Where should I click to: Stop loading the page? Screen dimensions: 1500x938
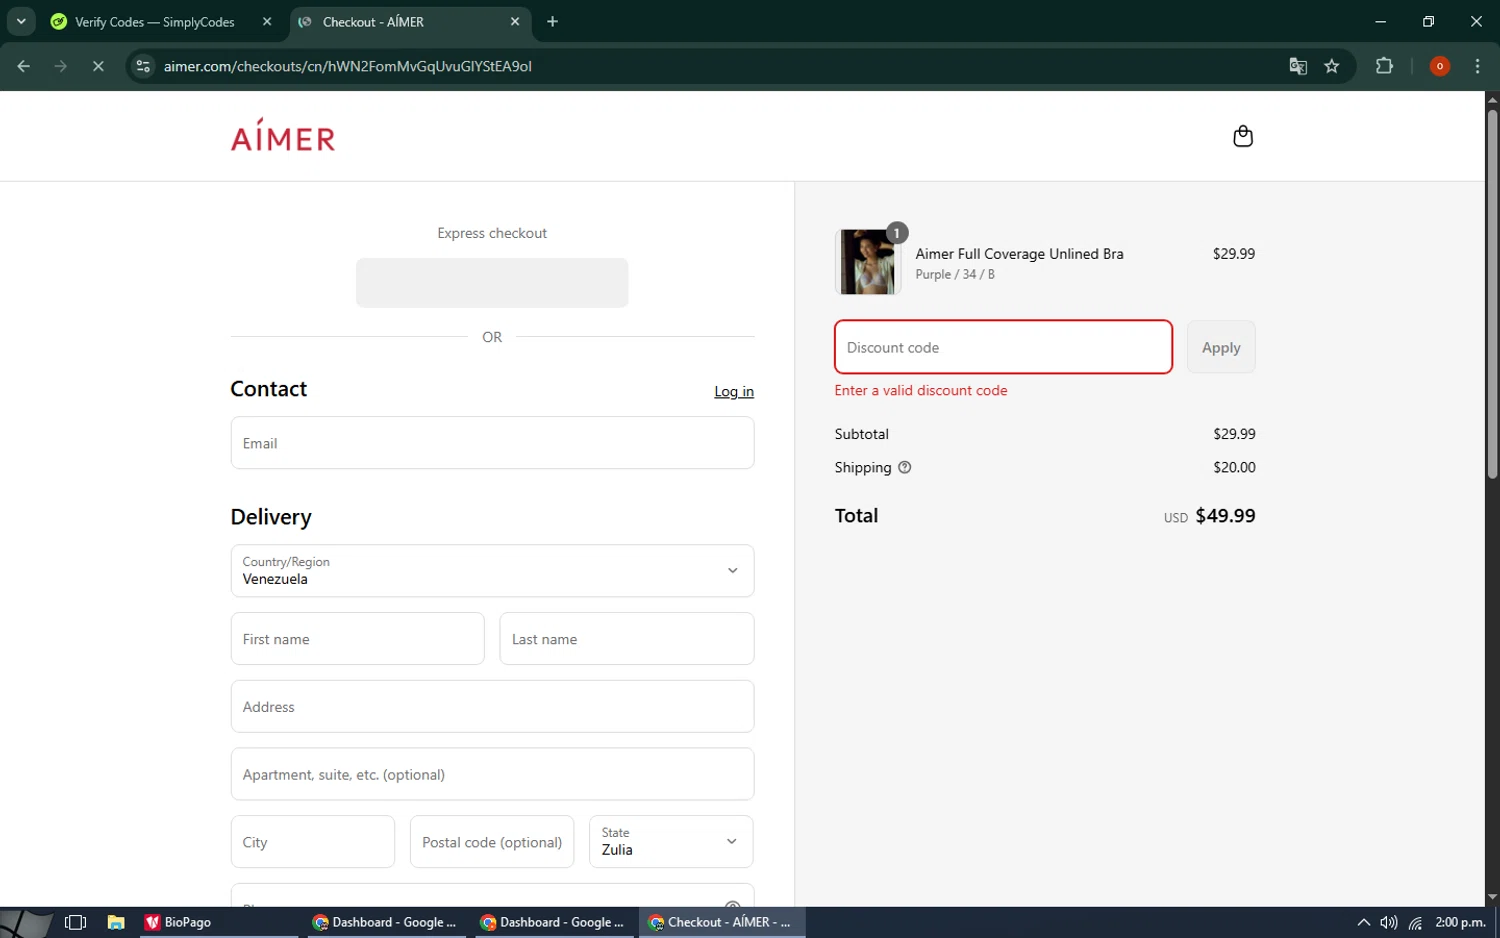[x=98, y=66]
